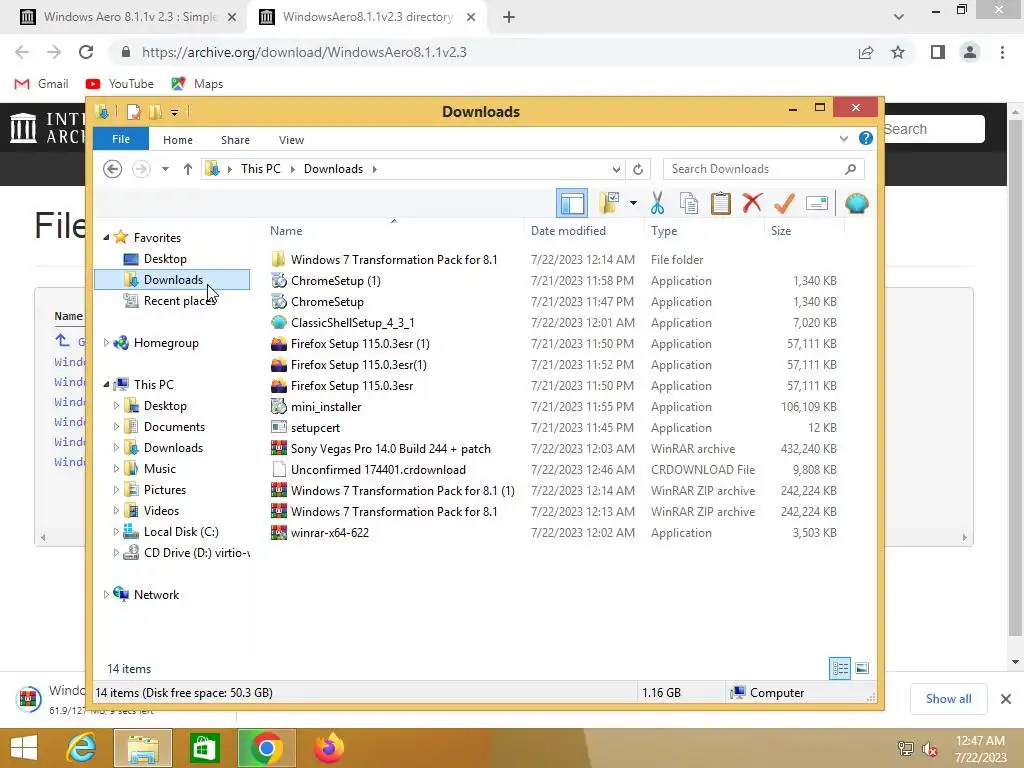
Task: Select Sony Vegas Pro 14.0 archive
Action: 391,449
